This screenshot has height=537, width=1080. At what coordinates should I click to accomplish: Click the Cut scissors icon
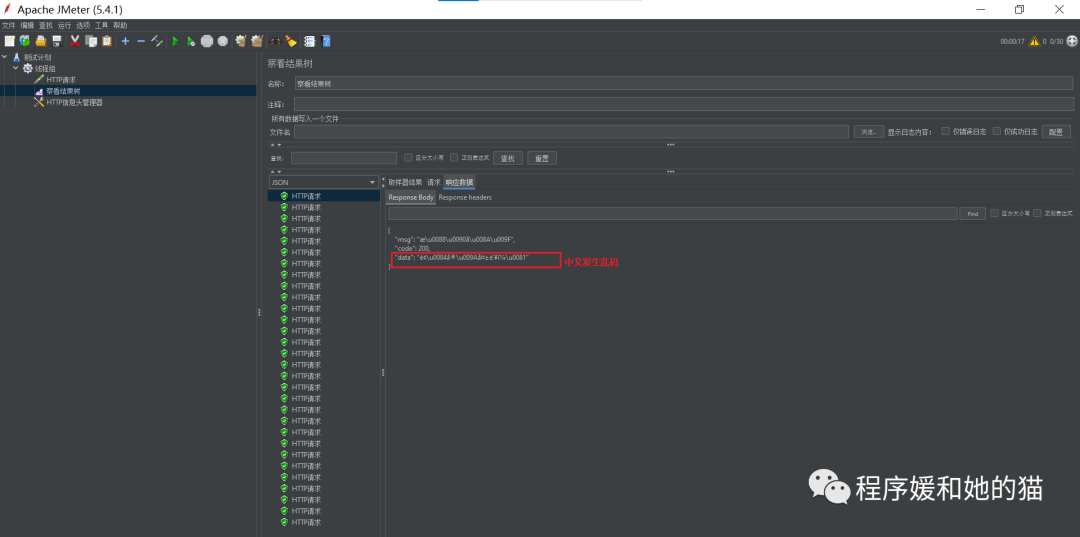[75, 41]
